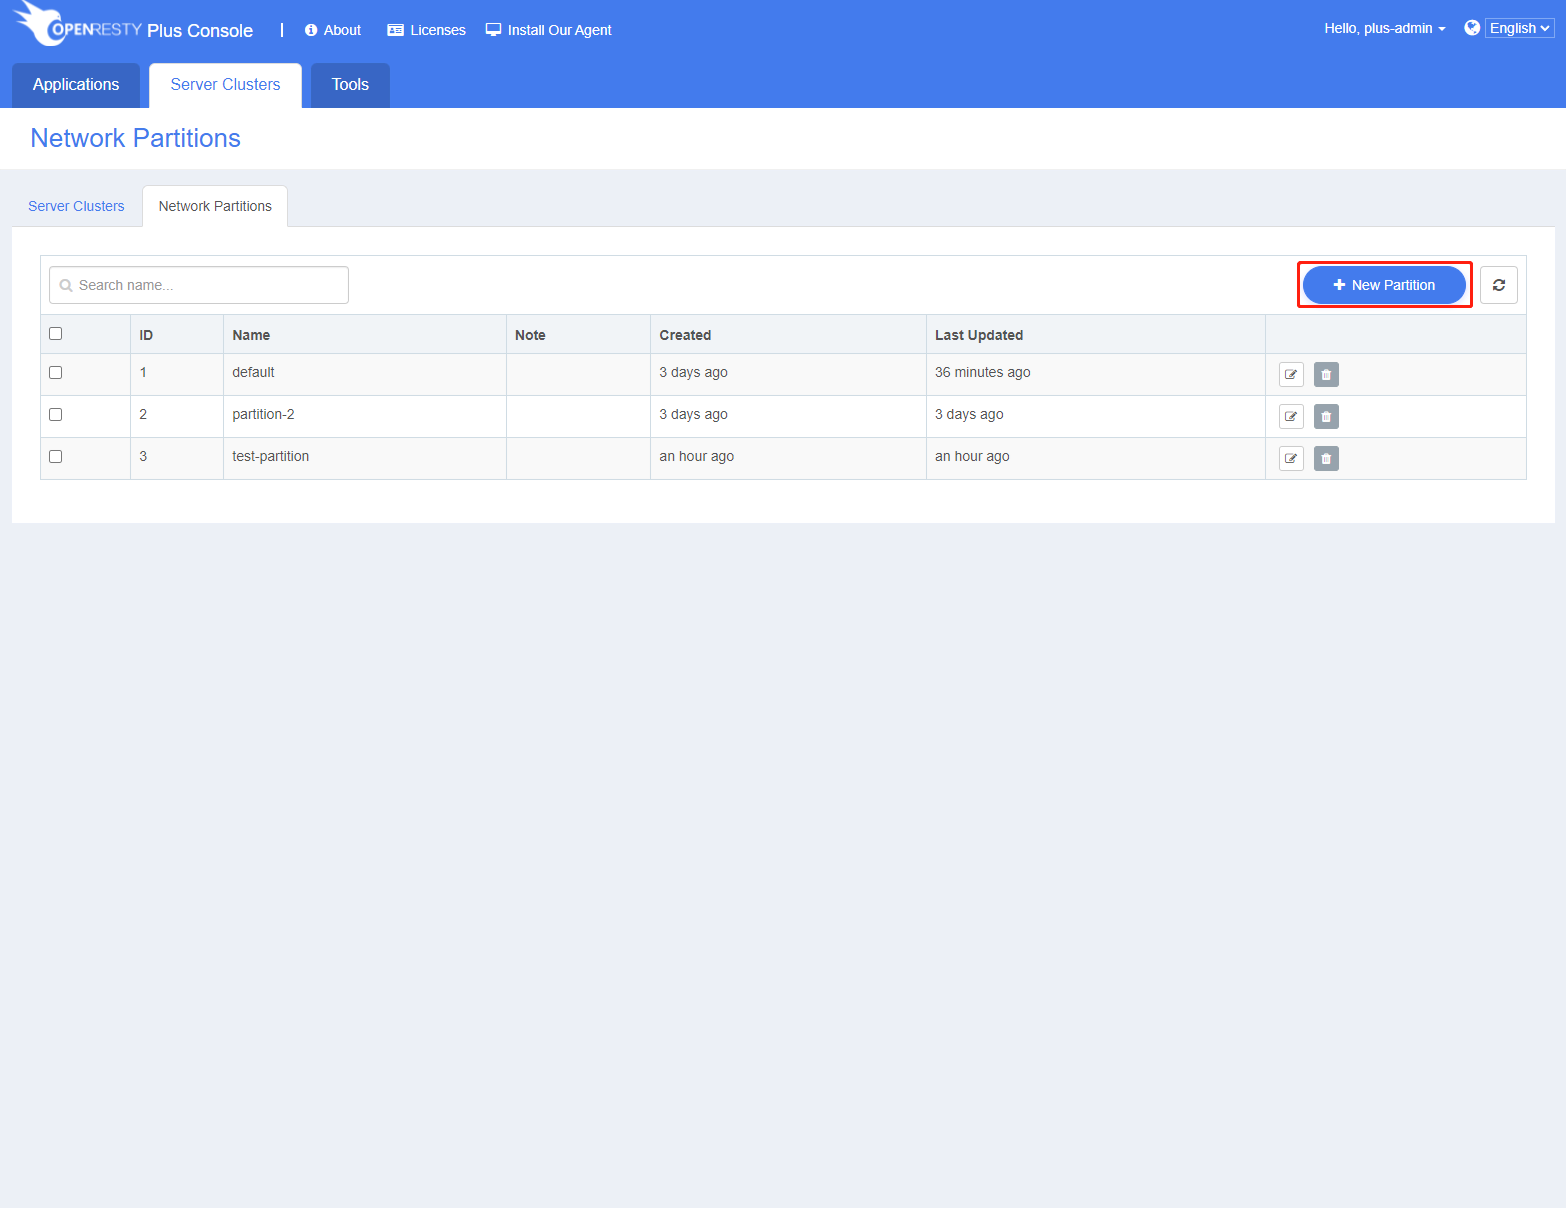The width and height of the screenshot is (1566, 1208).
Task: Click the name 'default' in table
Action: pyautogui.click(x=253, y=372)
